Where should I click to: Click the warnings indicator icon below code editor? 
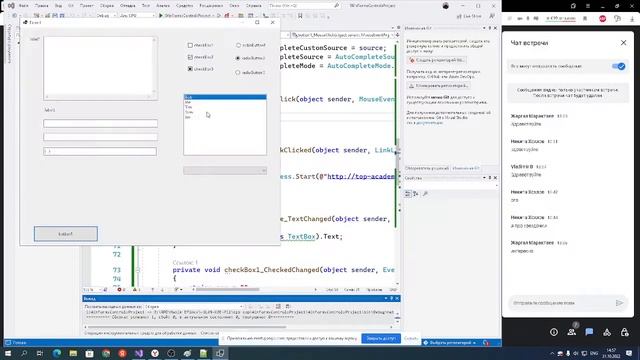(x=136, y=290)
